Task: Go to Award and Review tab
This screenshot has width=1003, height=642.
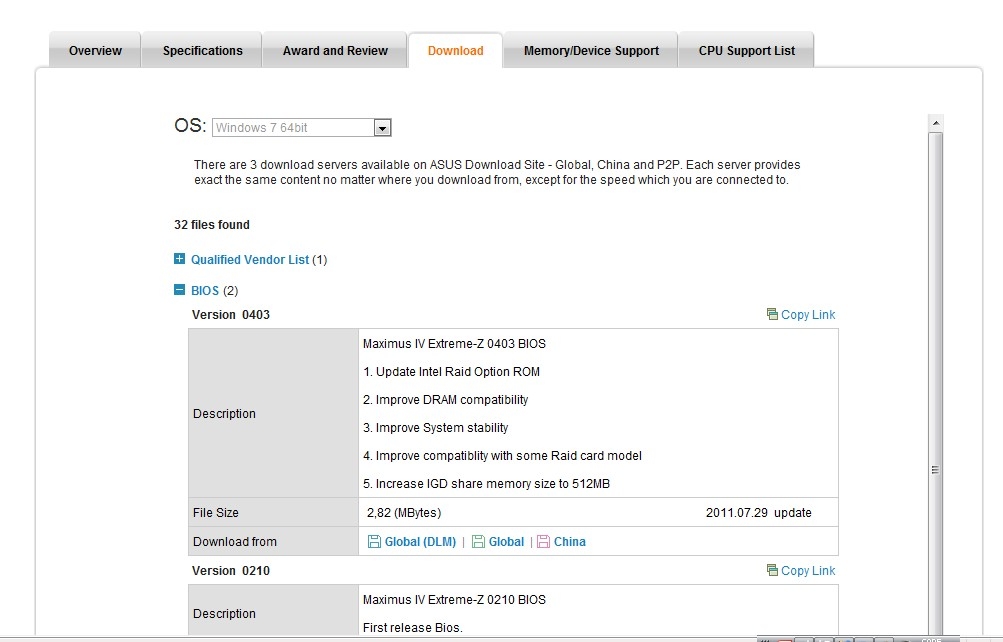Action: [335, 51]
